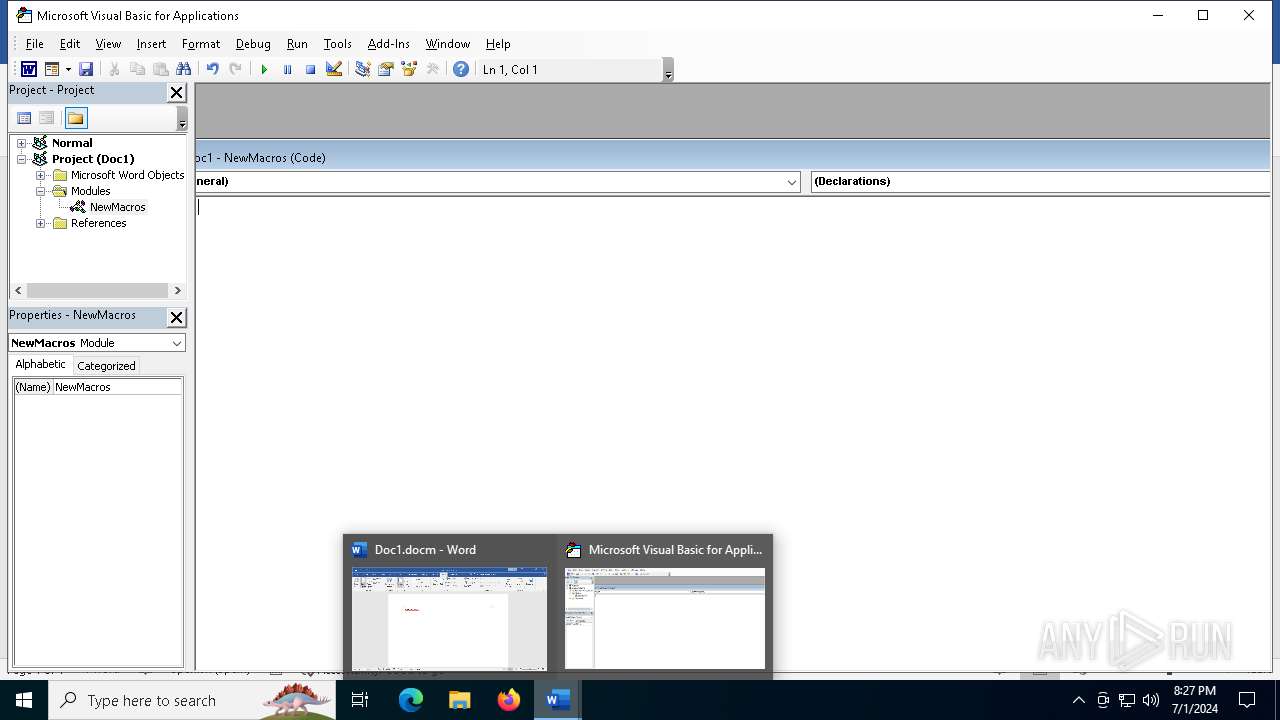Undo the last action
The width and height of the screenshot is (1280, 720).
212,69
